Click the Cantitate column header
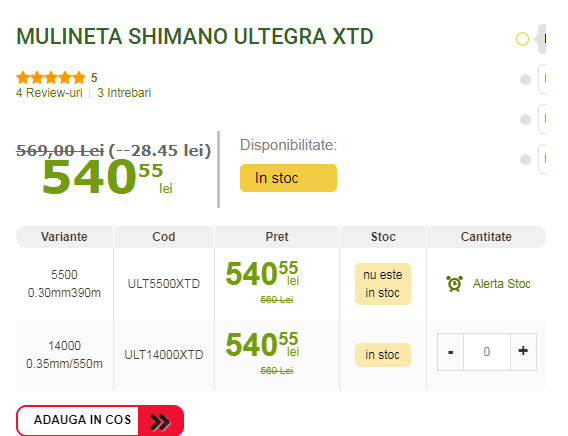Viewport: 568px width, 436px height. [x=486, y=237]
